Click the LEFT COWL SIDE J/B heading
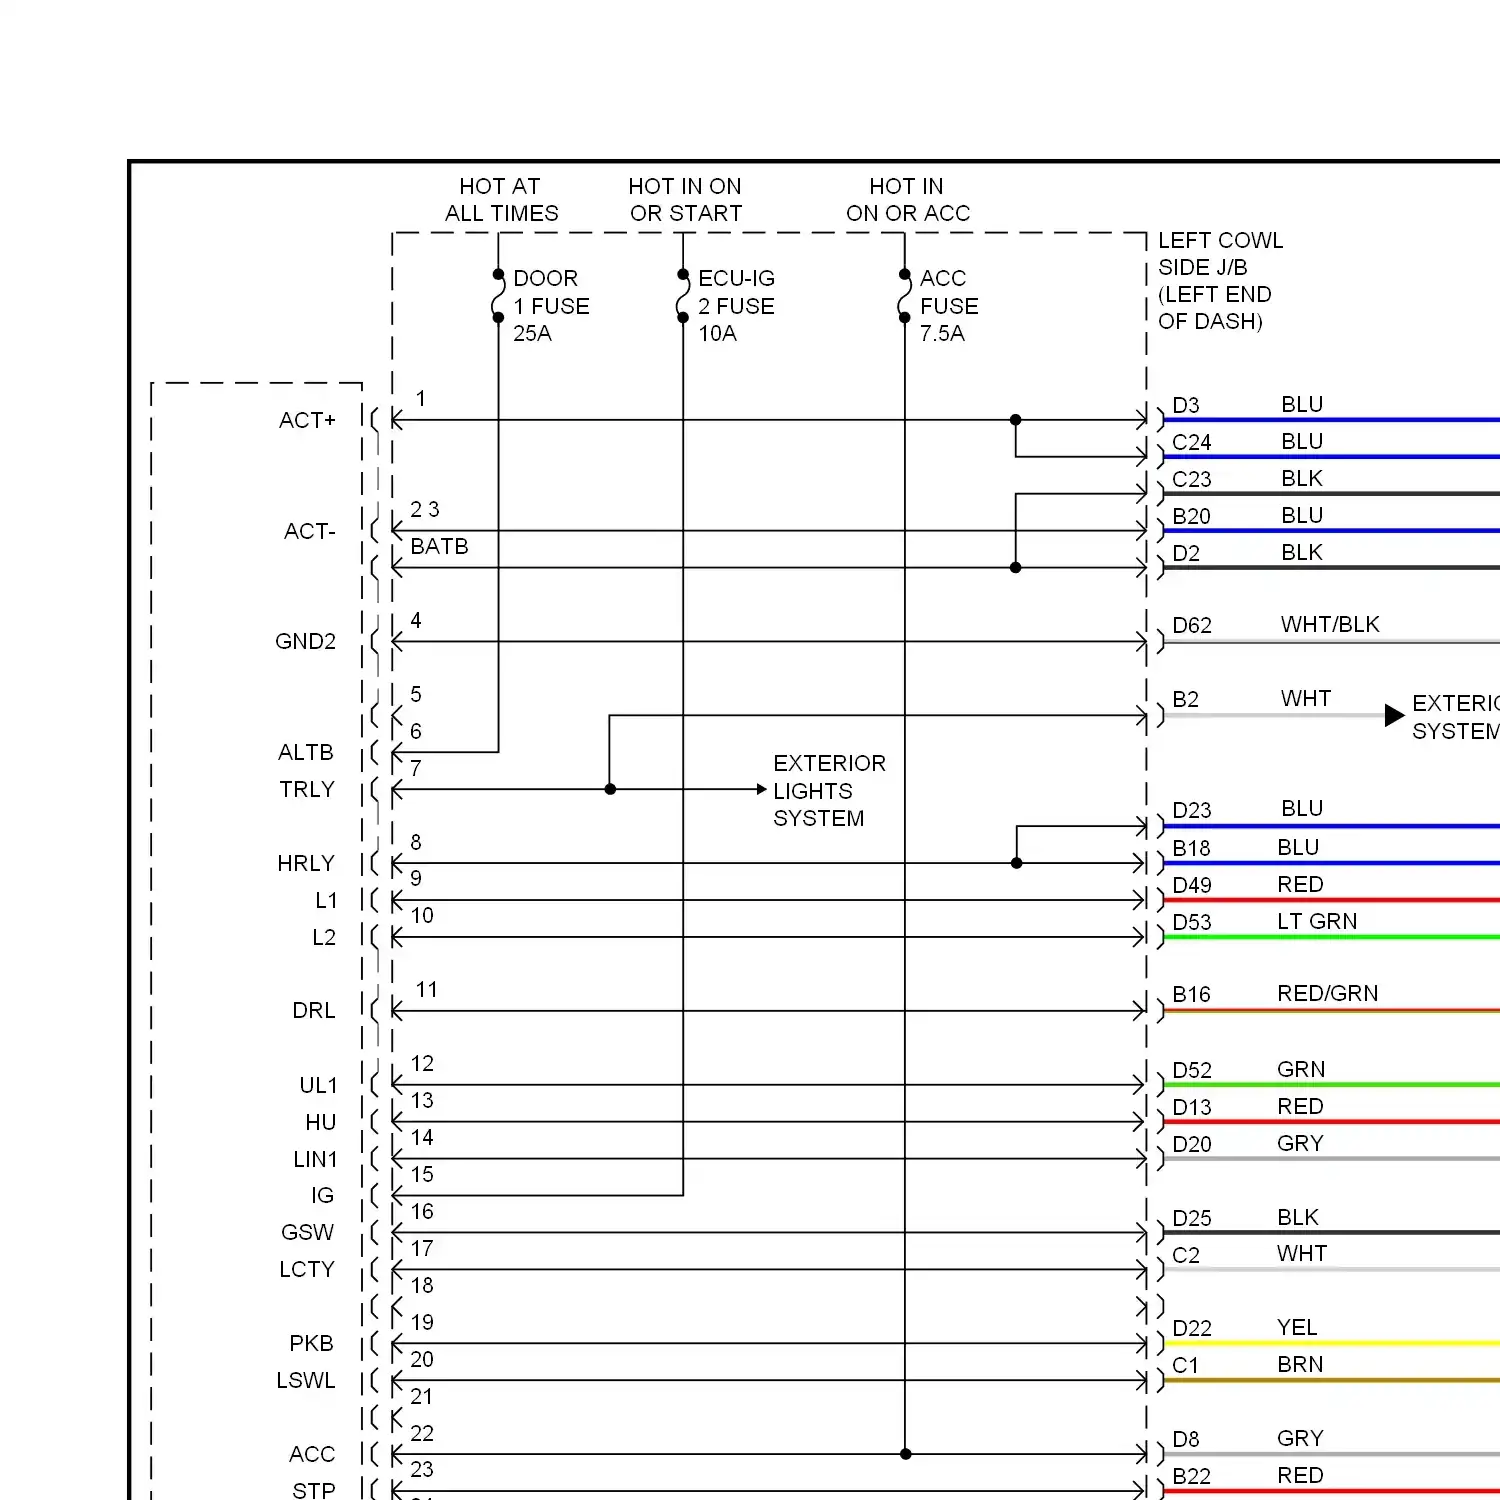Image resolution: width=1500 pixels, height=1500 pixels. click(x=1220, y=281)
